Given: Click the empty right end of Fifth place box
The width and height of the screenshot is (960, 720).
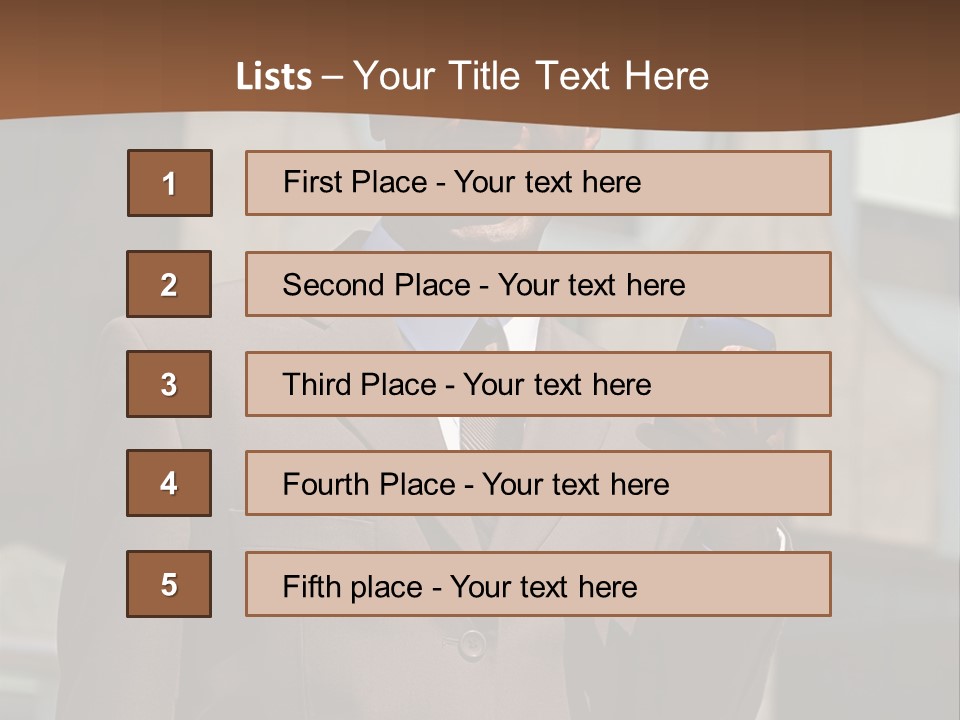Looking at the screenshot, I should point(750,584).
